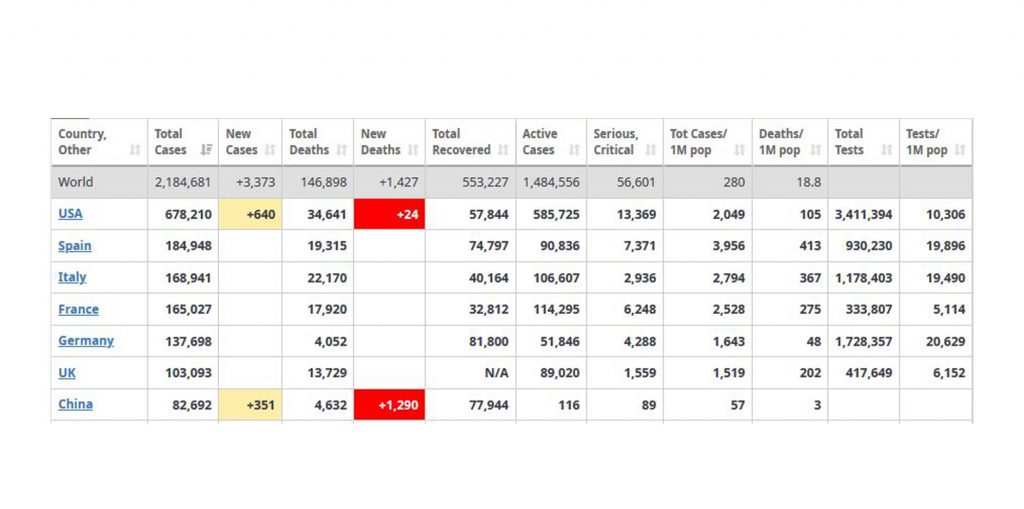The height and width of the screenshot is (509, 1024).
Task: Click sort icon in Total Cases column
Action: (206, 151)
